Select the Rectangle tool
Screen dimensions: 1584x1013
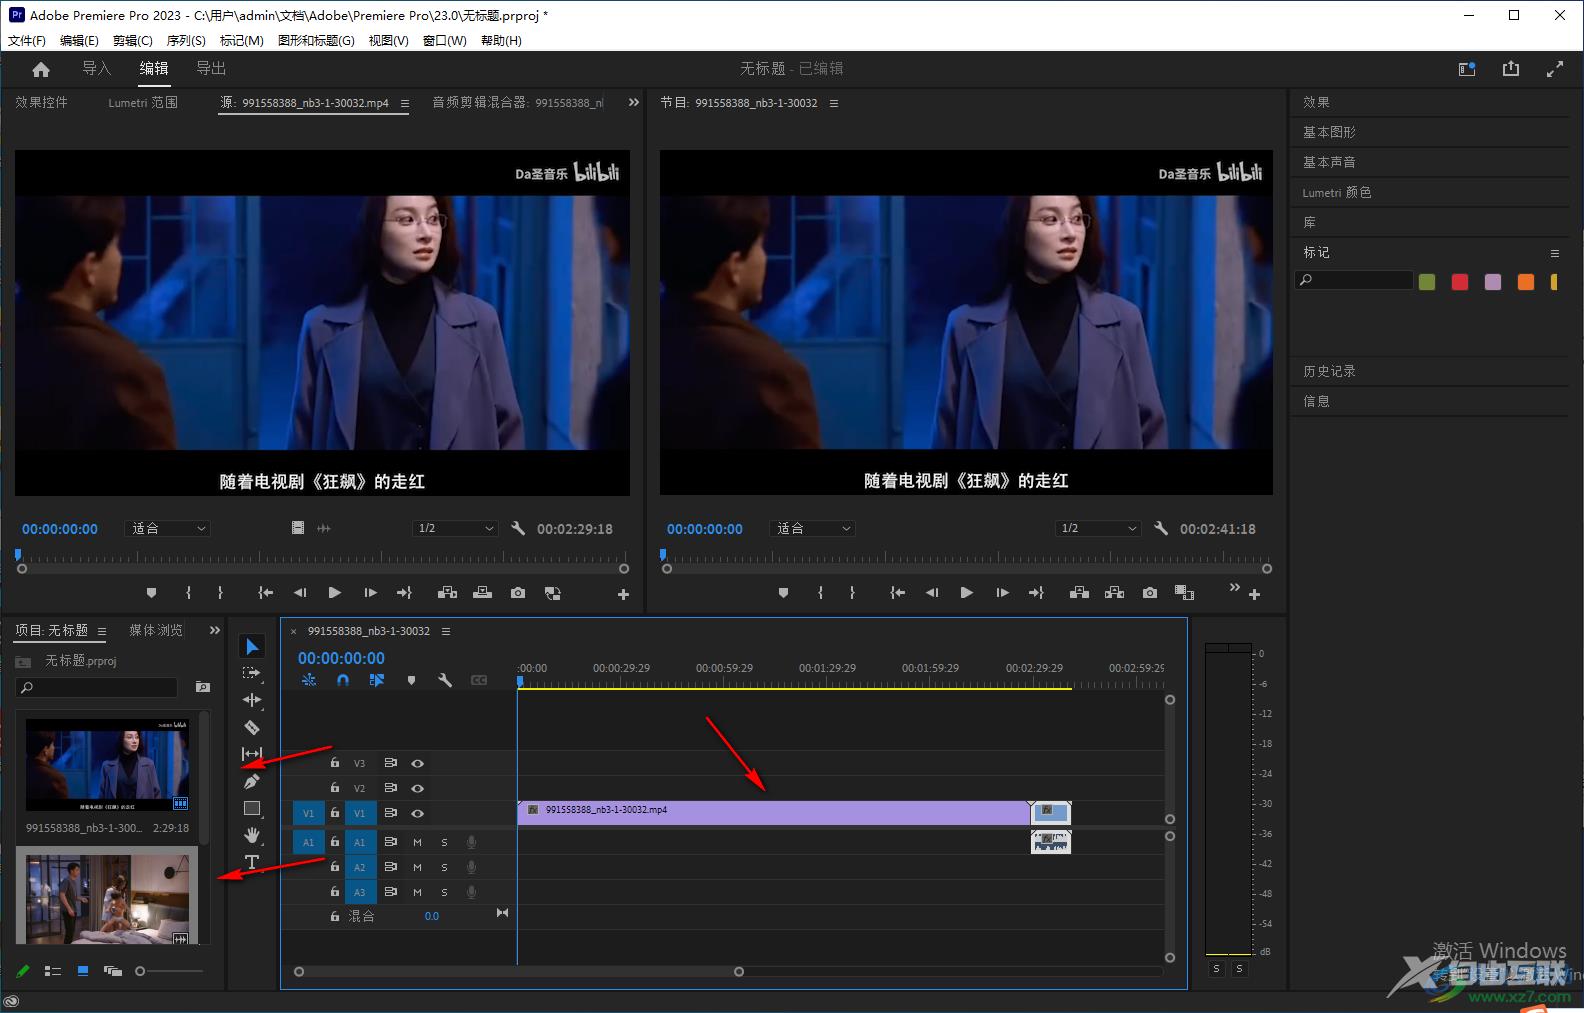tap(252, 808)
